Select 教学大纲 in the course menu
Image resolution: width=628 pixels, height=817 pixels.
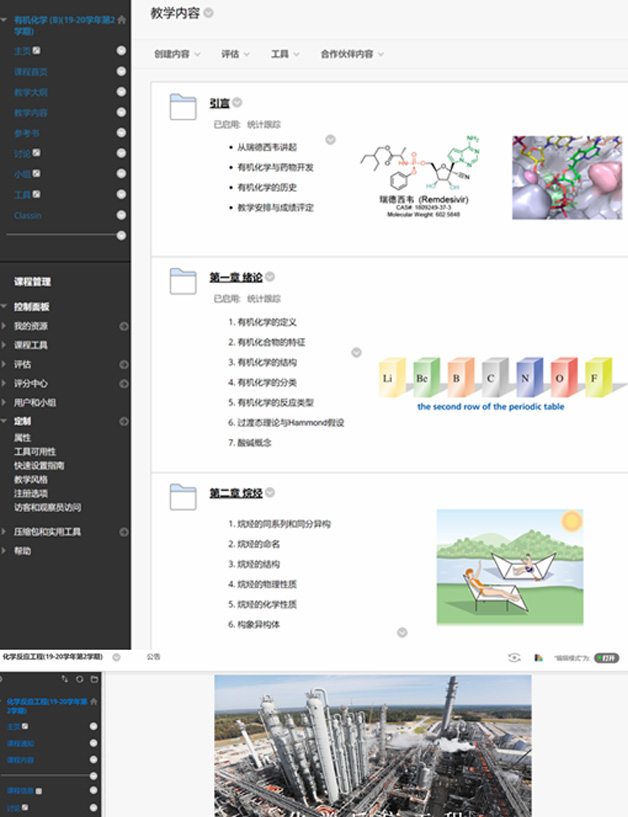pos(31,92)
